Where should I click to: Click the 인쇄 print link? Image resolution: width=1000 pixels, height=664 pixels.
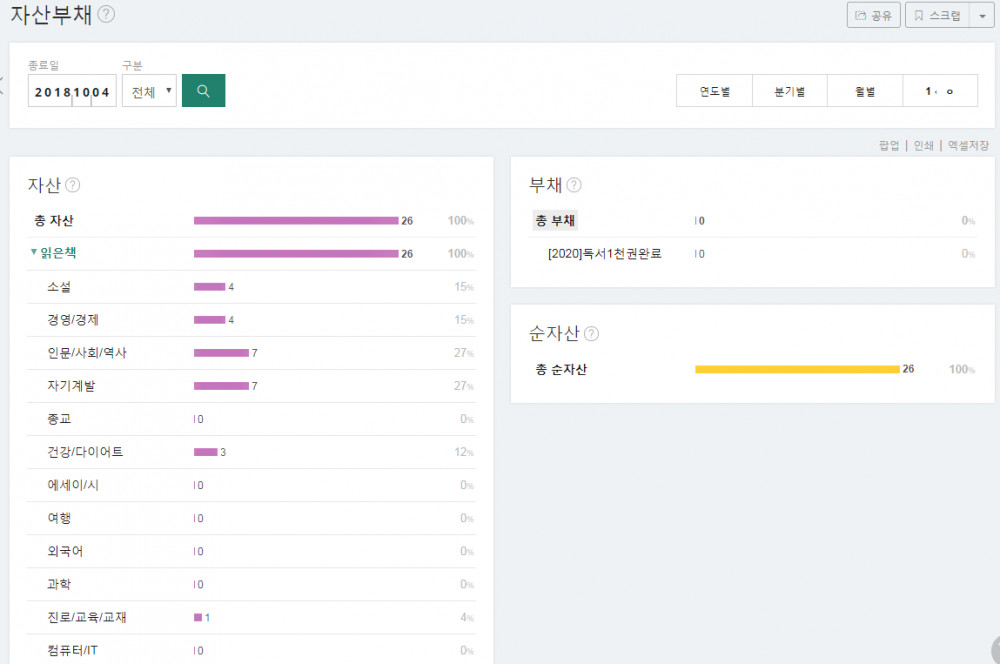[923, 145]
